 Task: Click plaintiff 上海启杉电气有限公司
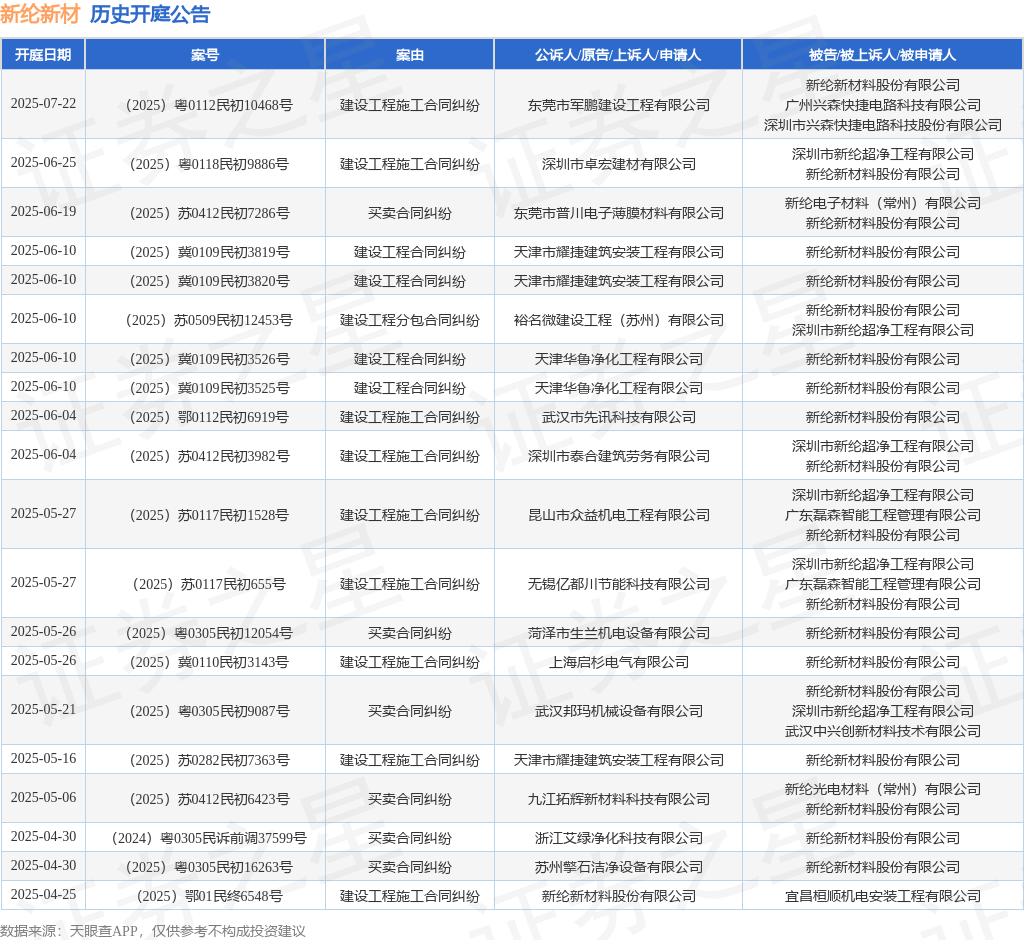pyautogui.click(x=618, y=662)
